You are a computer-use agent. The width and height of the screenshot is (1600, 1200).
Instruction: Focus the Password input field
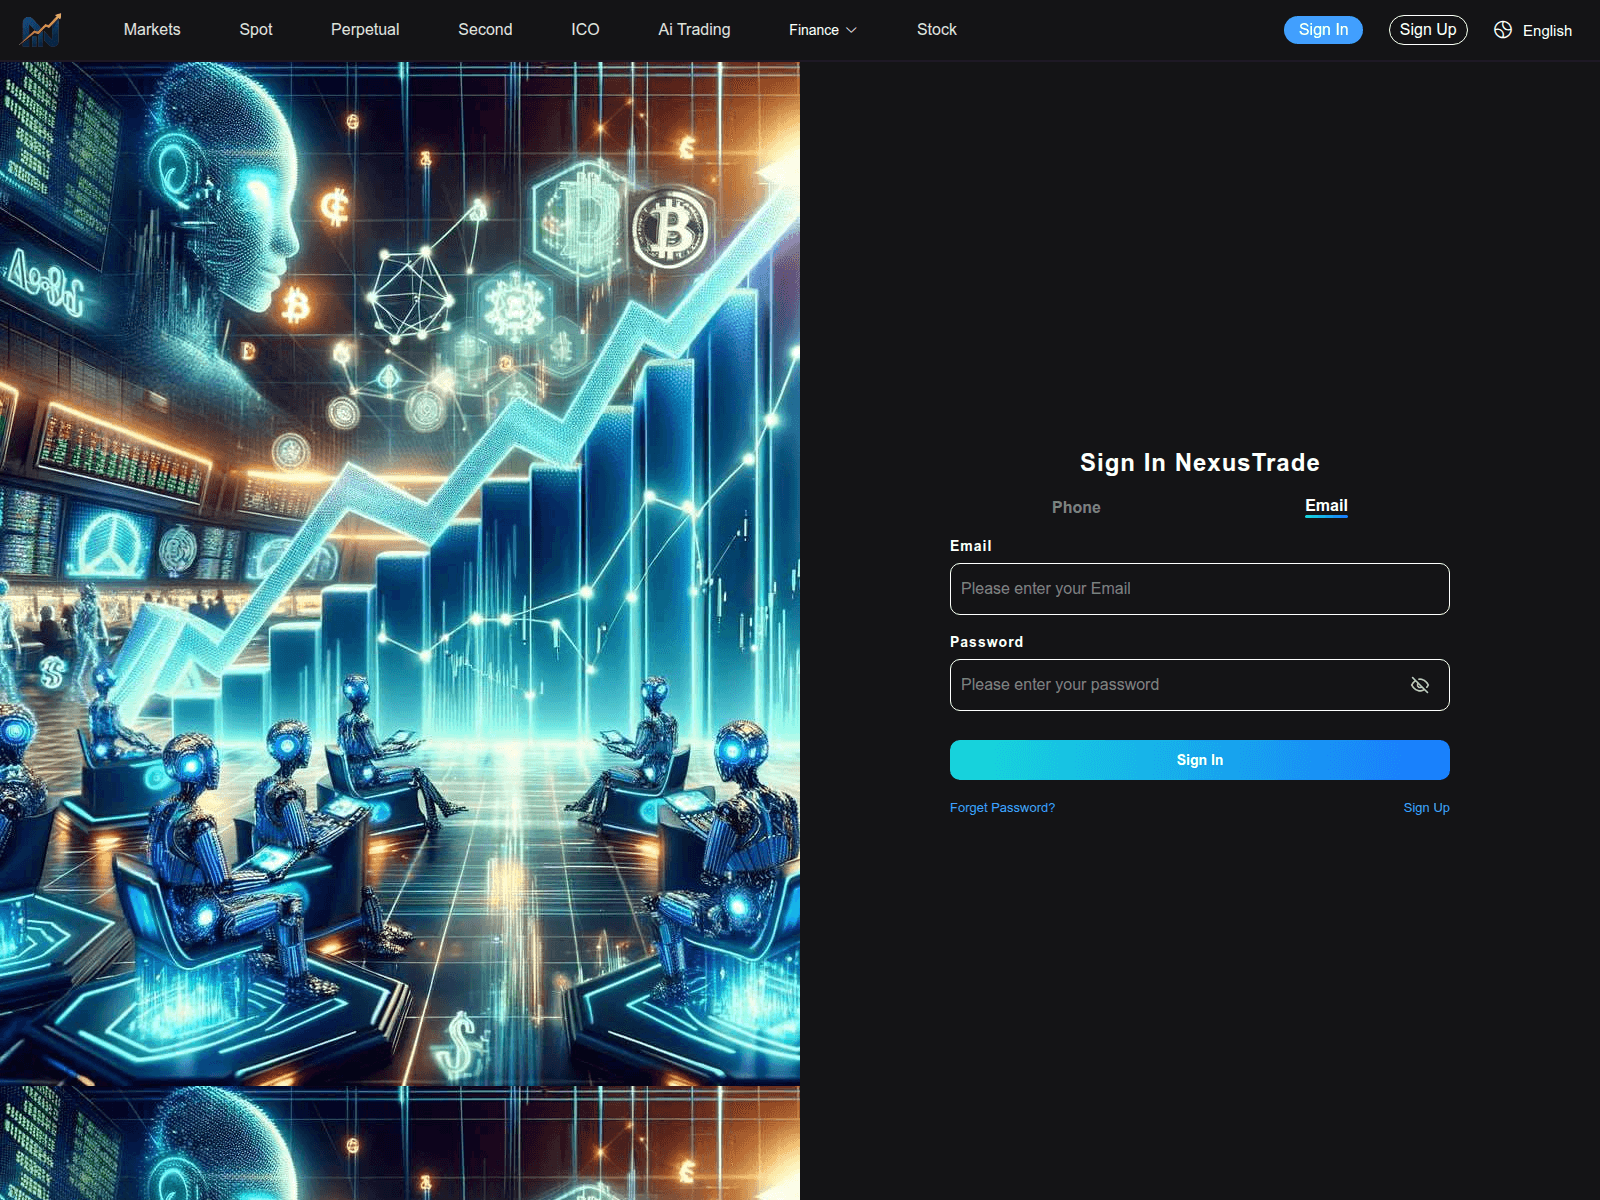click(1200, 685)
